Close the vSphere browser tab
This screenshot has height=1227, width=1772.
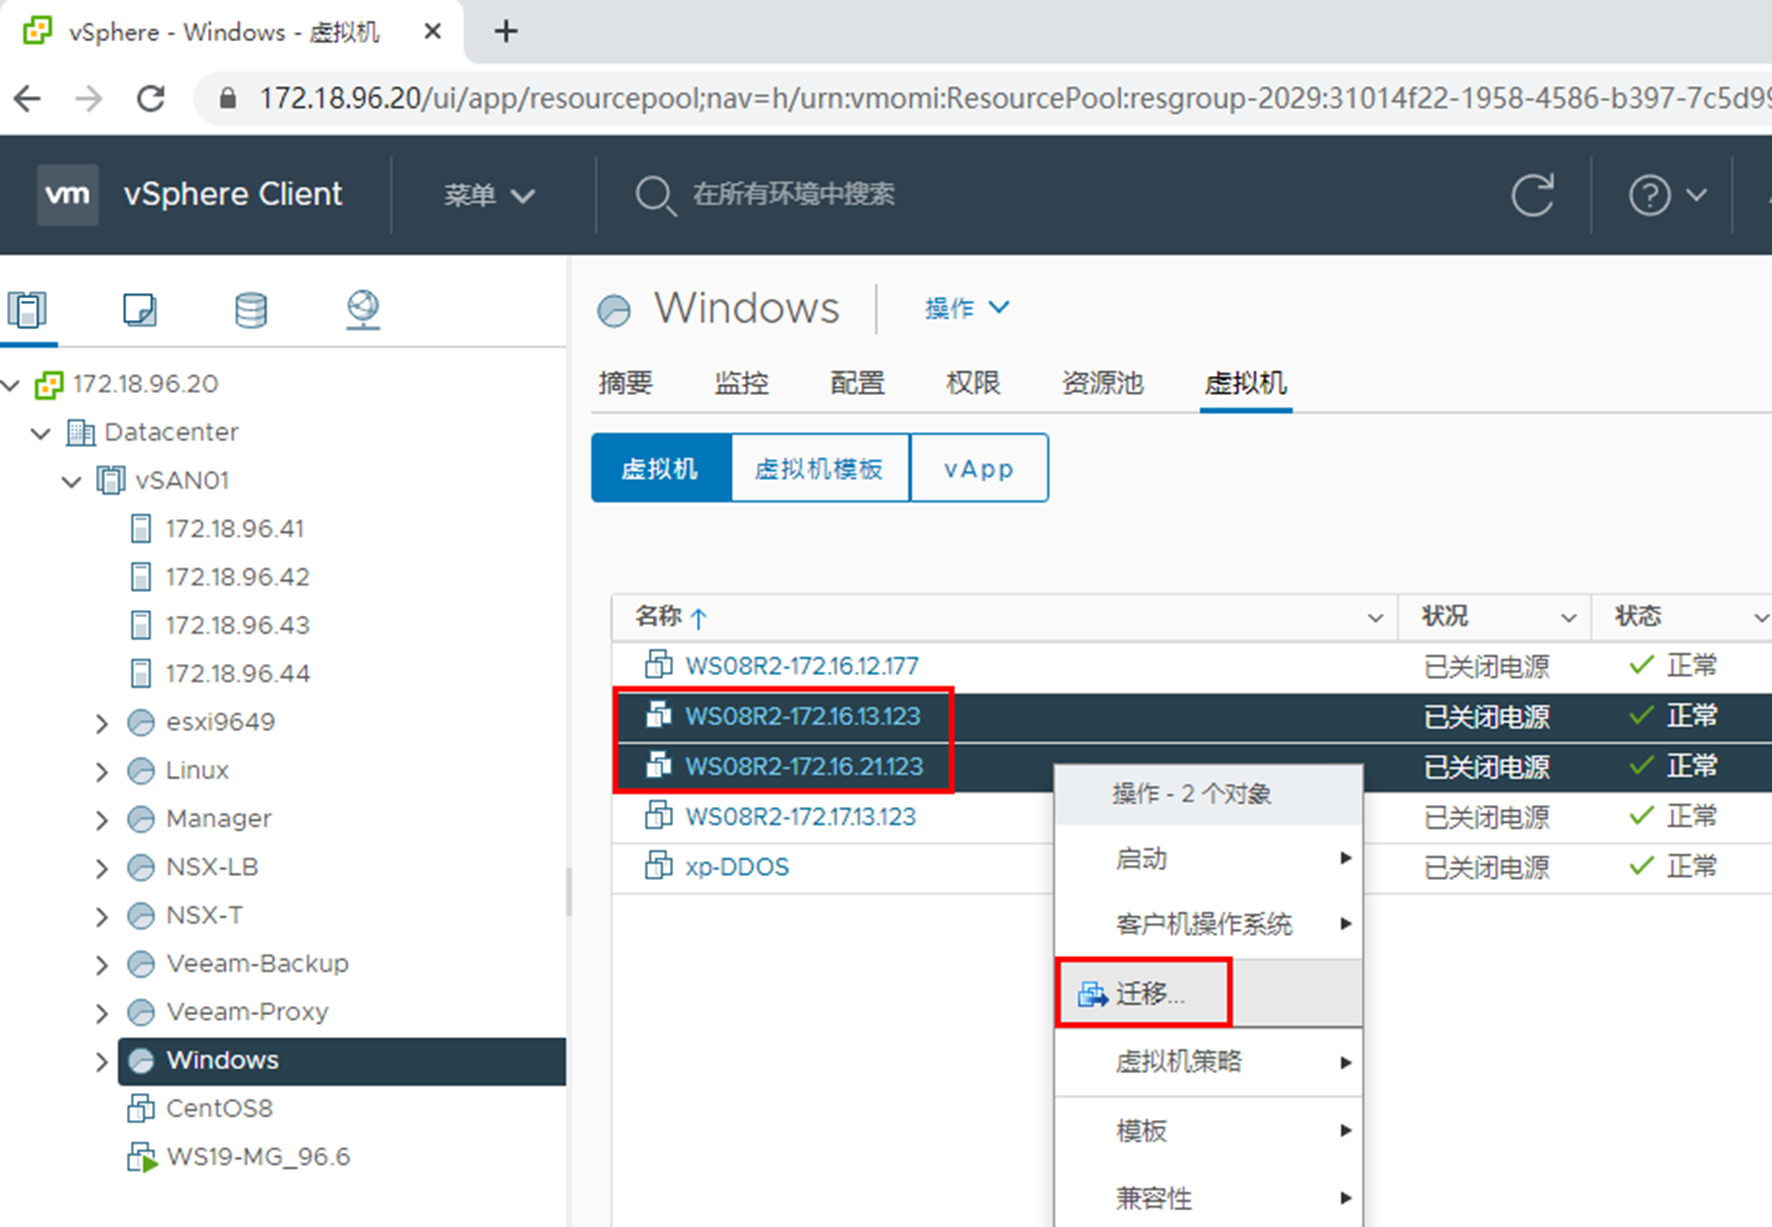433,32
